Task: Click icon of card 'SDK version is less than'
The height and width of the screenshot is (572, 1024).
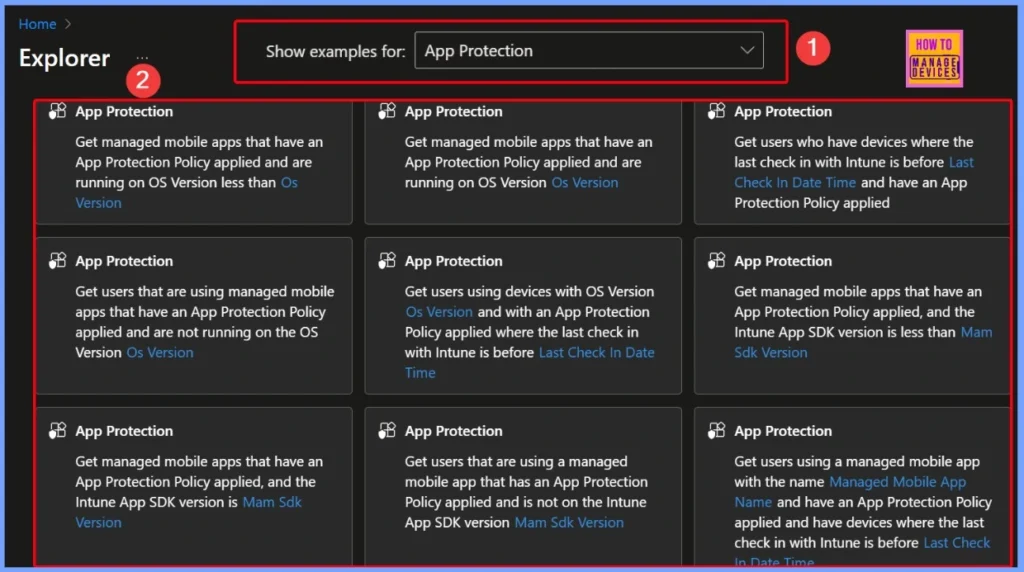Action: pyautogui.click(x=716, y=261)
